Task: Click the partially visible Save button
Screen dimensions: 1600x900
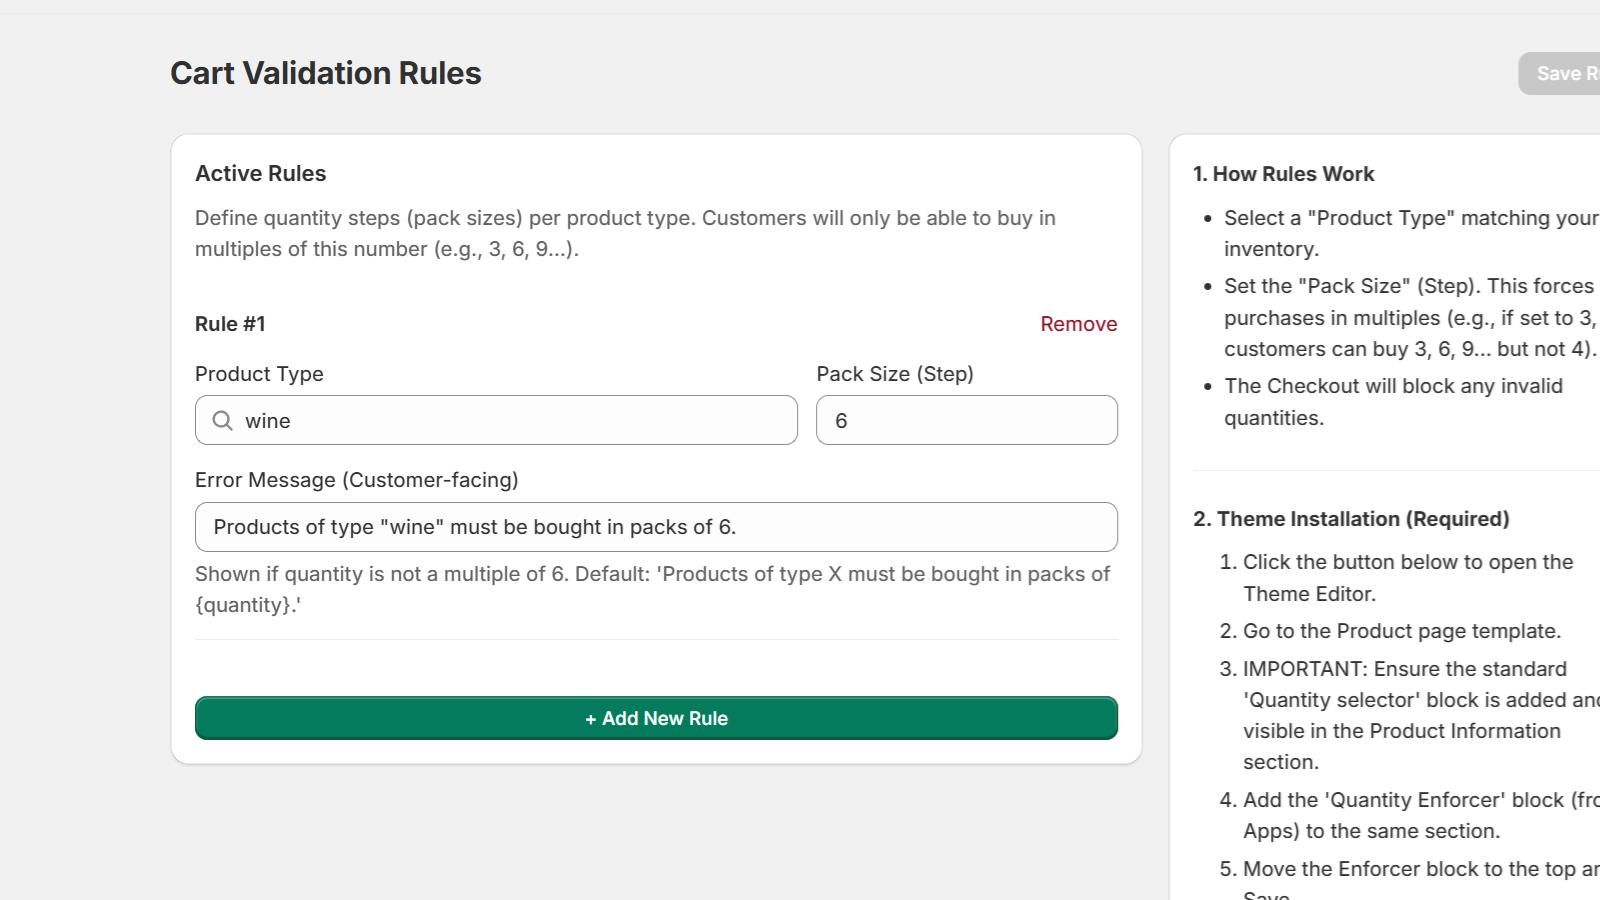Action: pos(1562,74)
